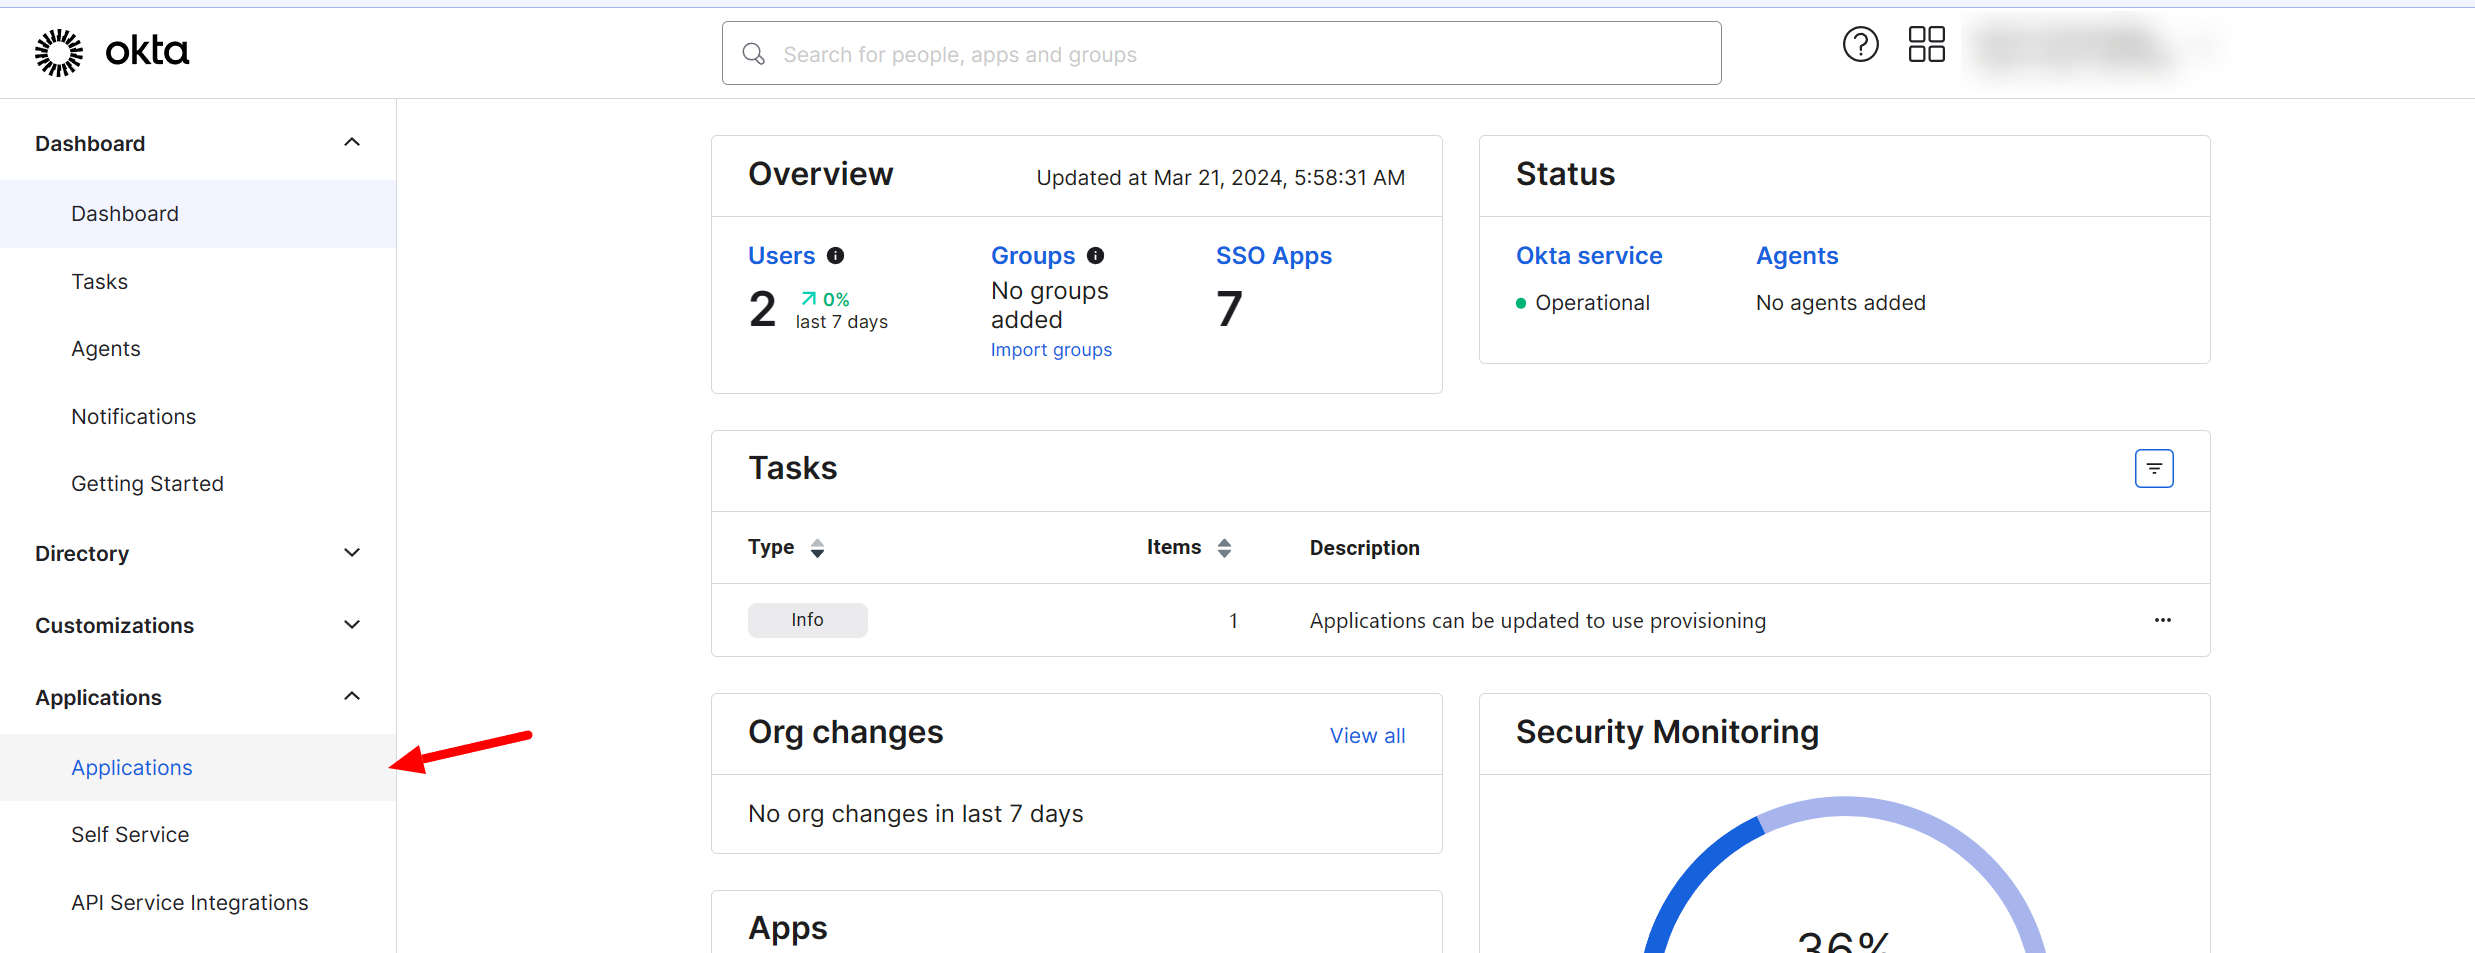Viewport: 2475px width, 953px height.
Task: Open Applications submenu item in sidebar
Action: tap(132, 768)
